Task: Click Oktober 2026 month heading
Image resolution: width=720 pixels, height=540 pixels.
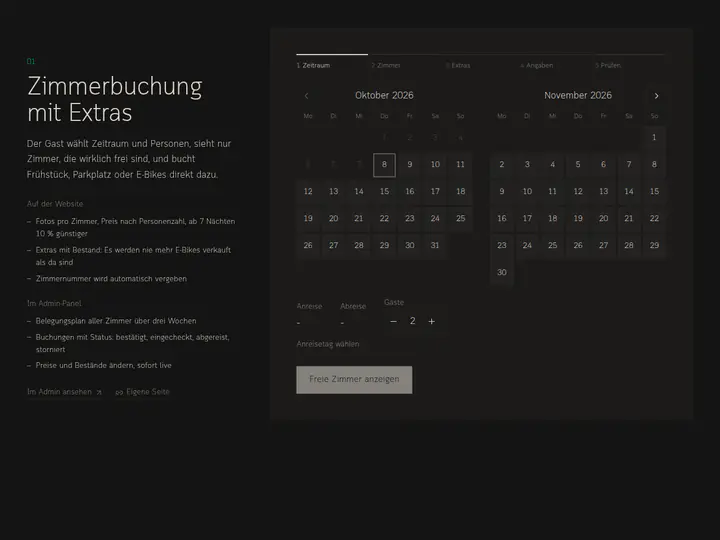Action: (x=384, y=96)
